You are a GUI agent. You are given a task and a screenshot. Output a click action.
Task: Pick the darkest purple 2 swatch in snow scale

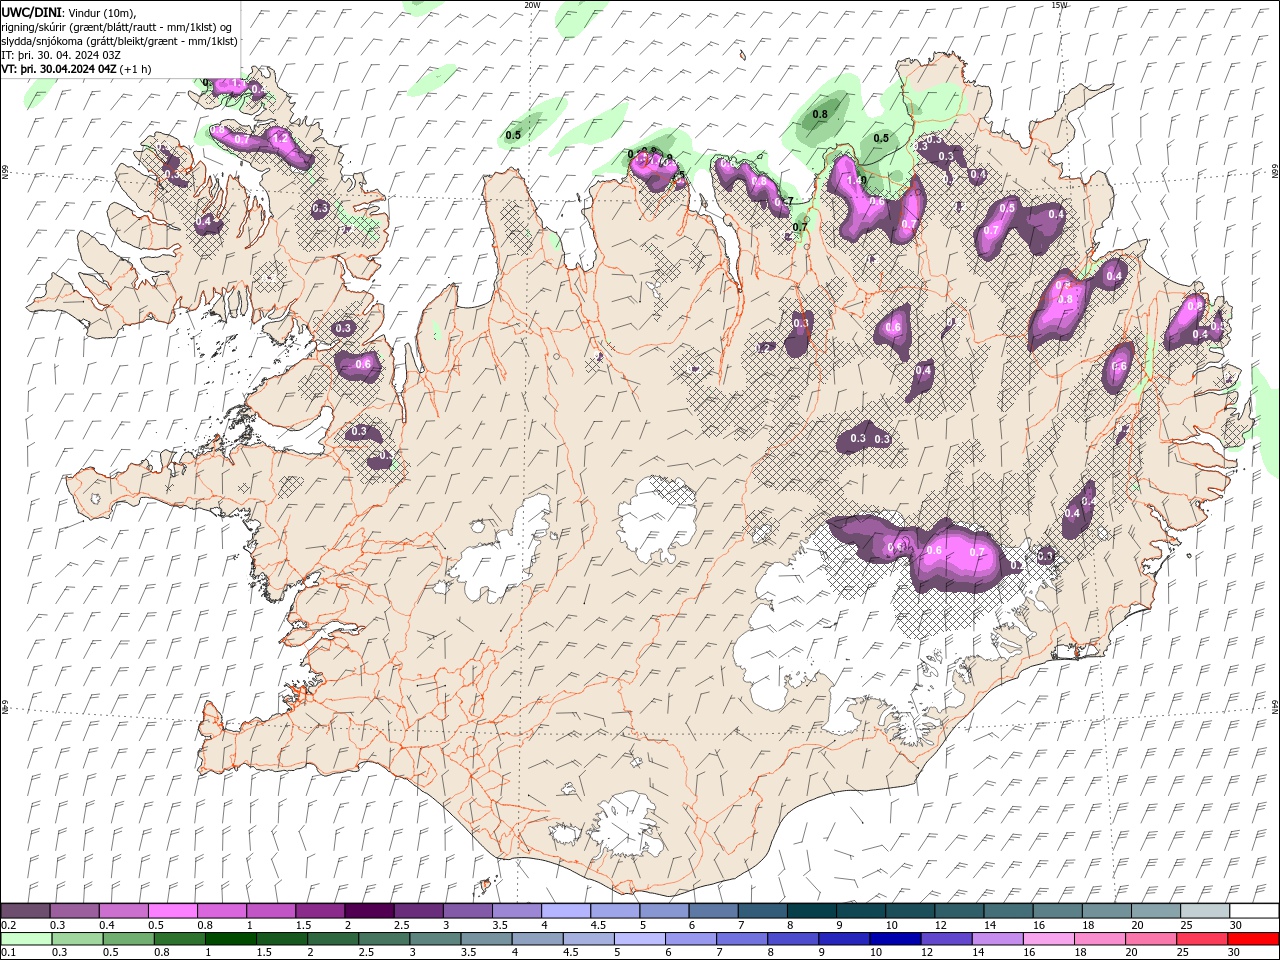tap(369, 911)
